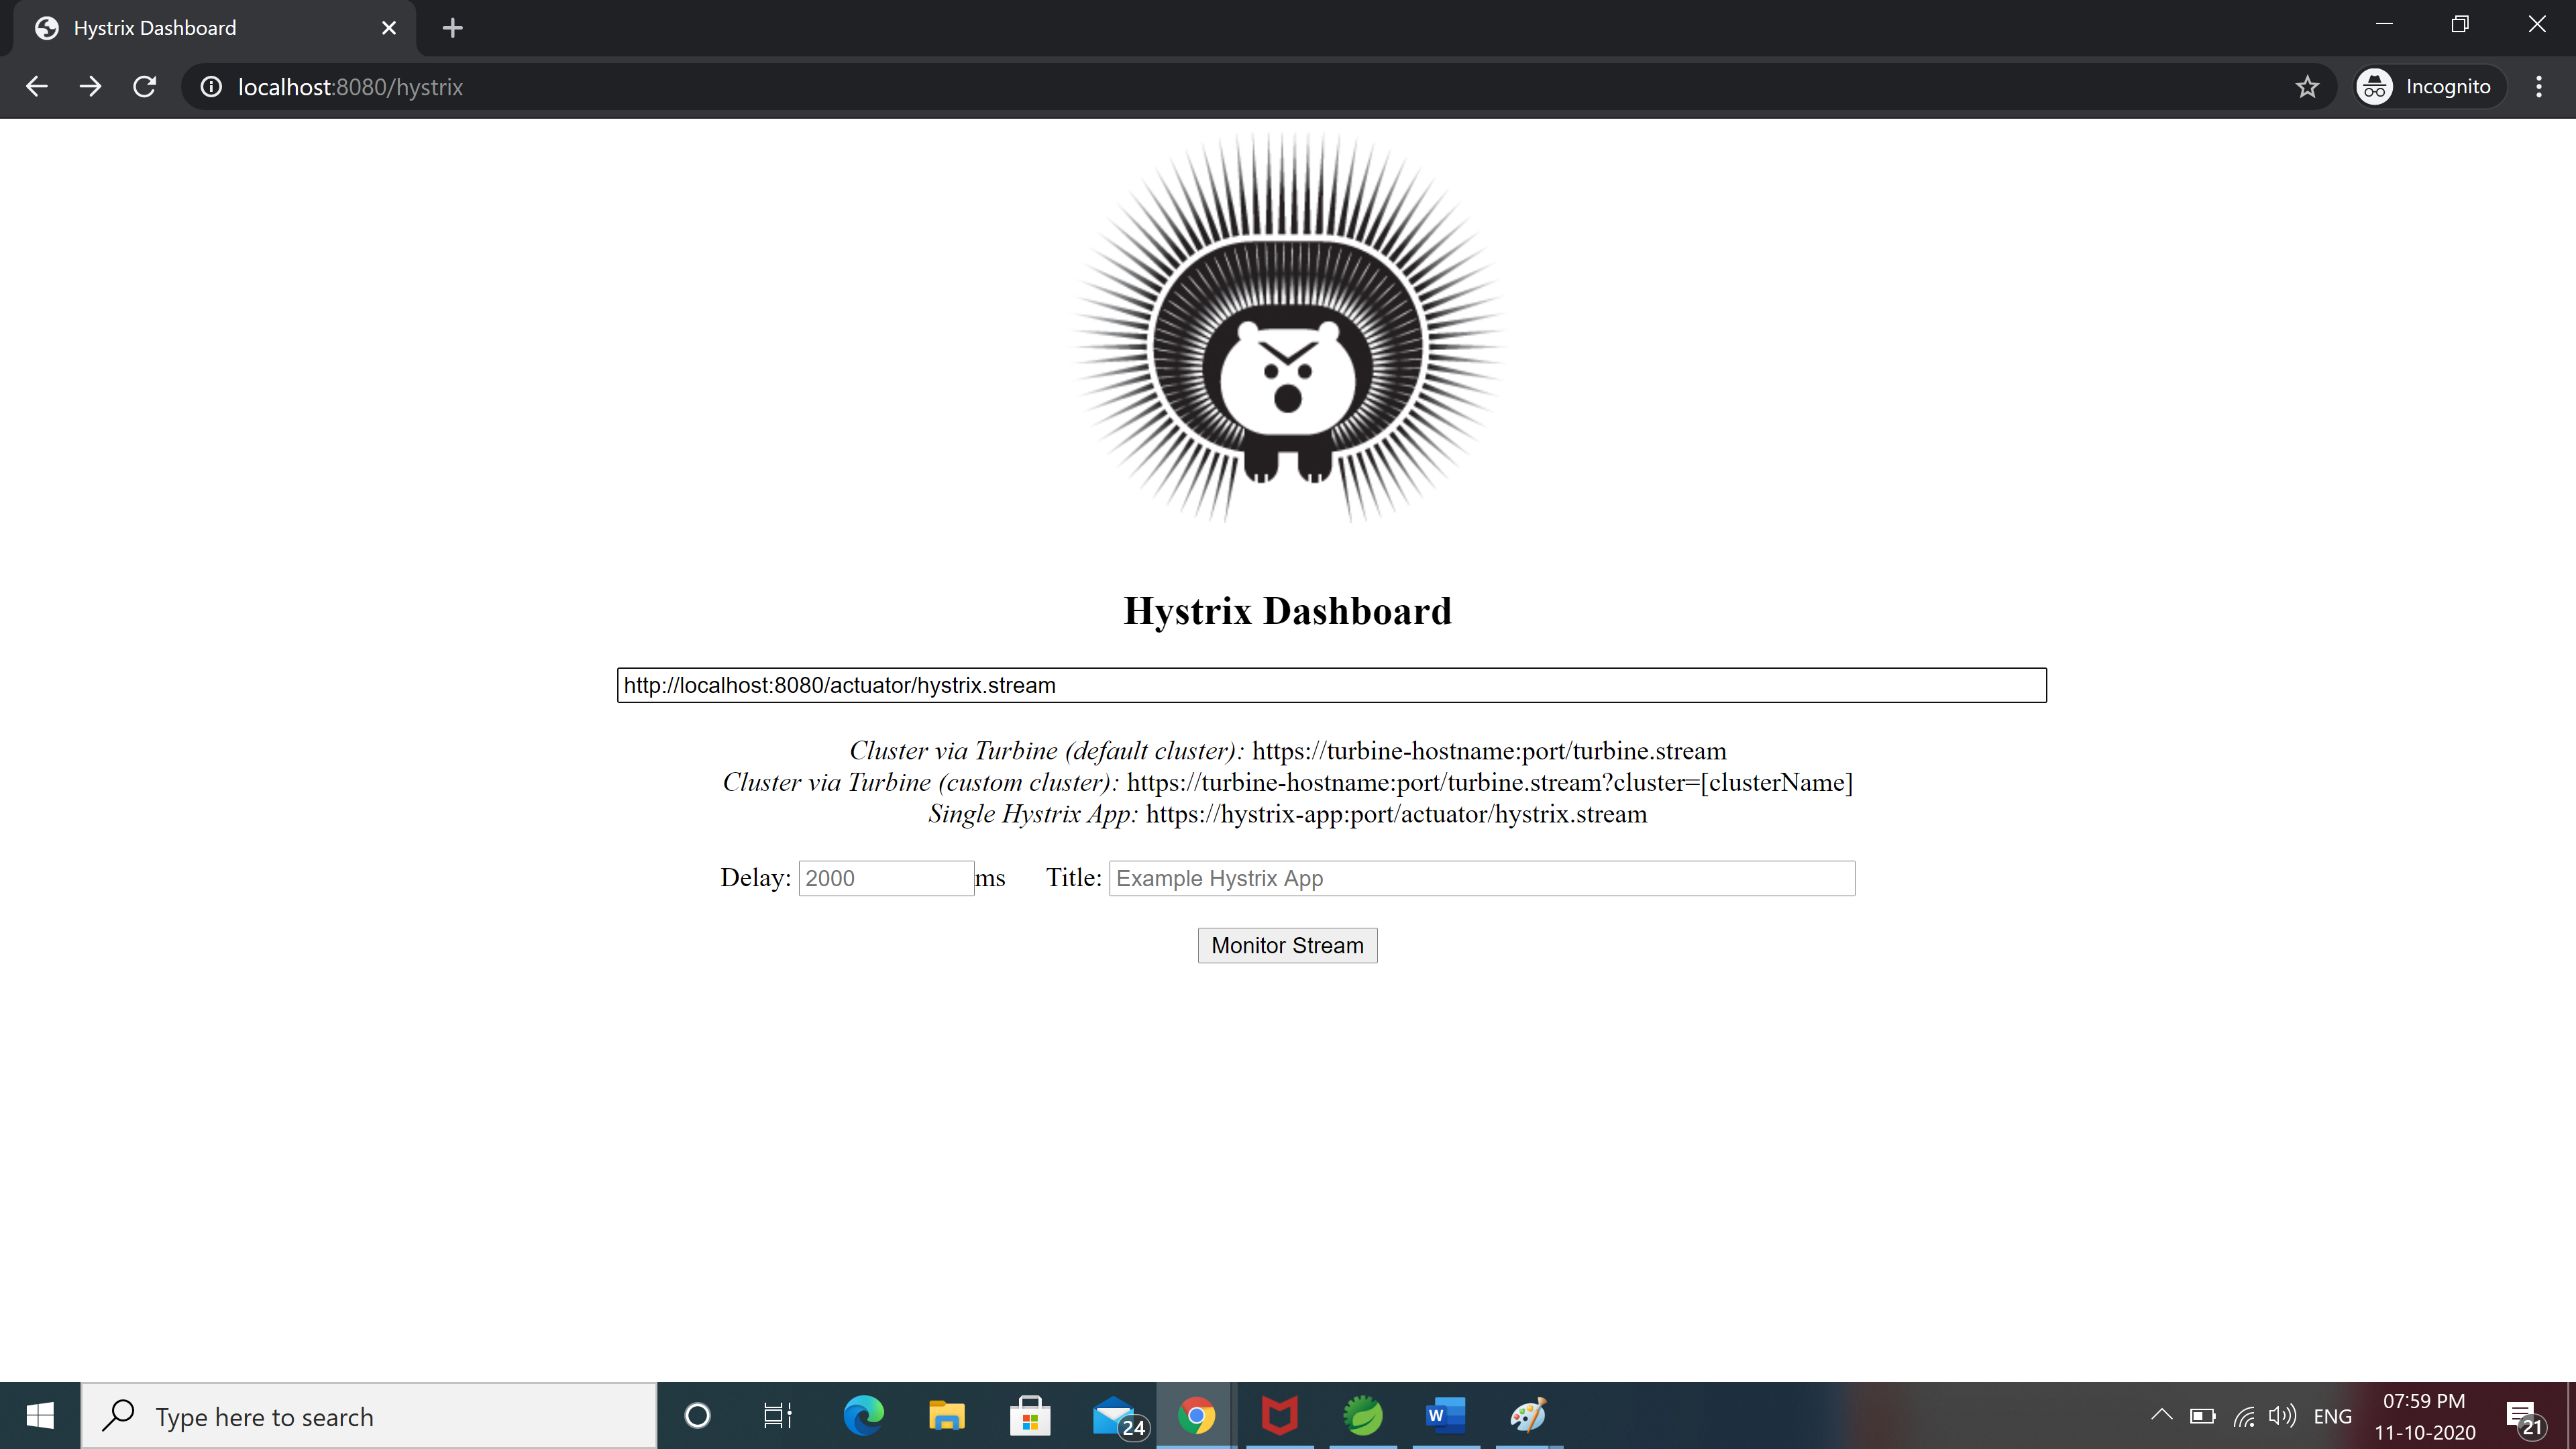Open Microsoft Edge from the taskbar

click(863, 1415)
